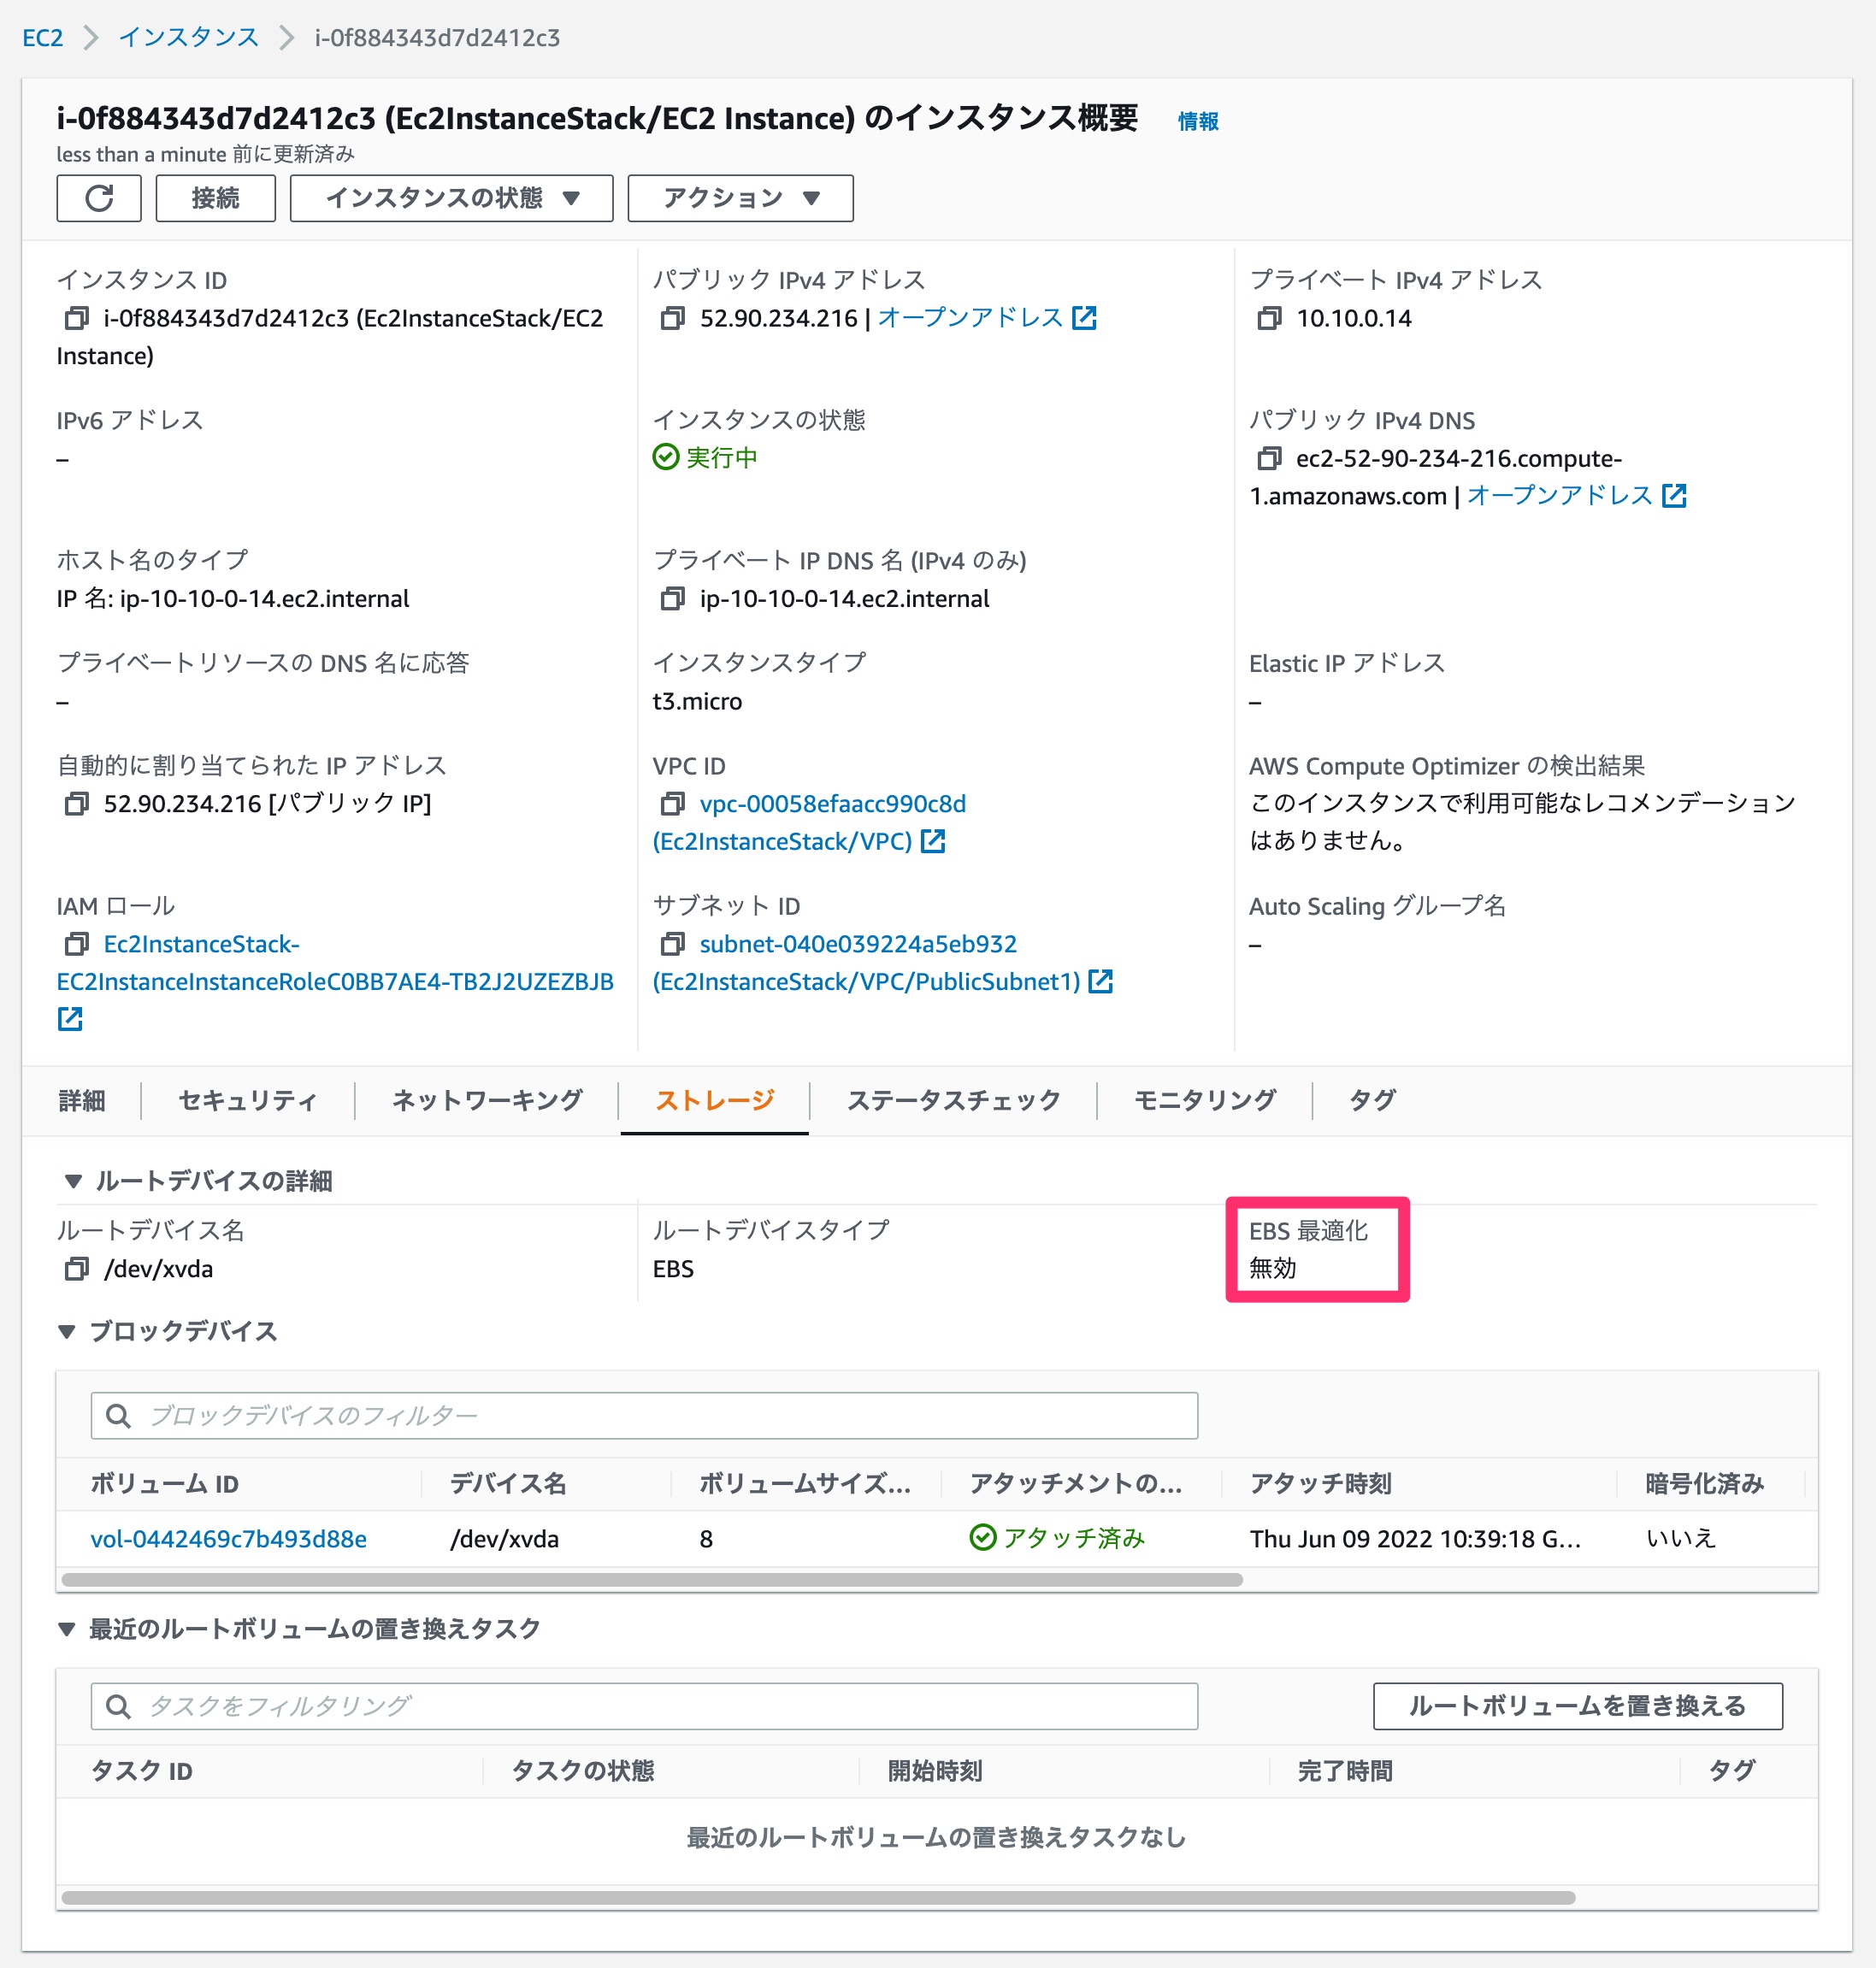1876x1968 pixels.
Task: Open volume vol-0442469c7b493d88e link
Action: pyautogui.click(x=228, y=1538)
